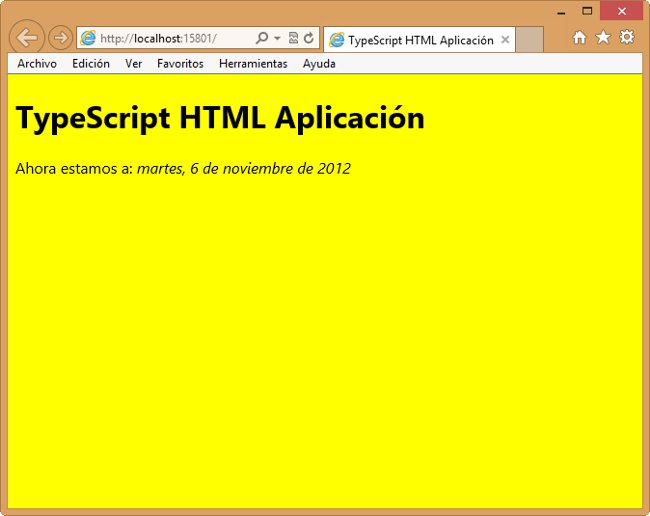Image resolution: width=650 pixels, height=516 pixels.
Task: Open Favorites with the star icon
Action: tap(603, 37)
